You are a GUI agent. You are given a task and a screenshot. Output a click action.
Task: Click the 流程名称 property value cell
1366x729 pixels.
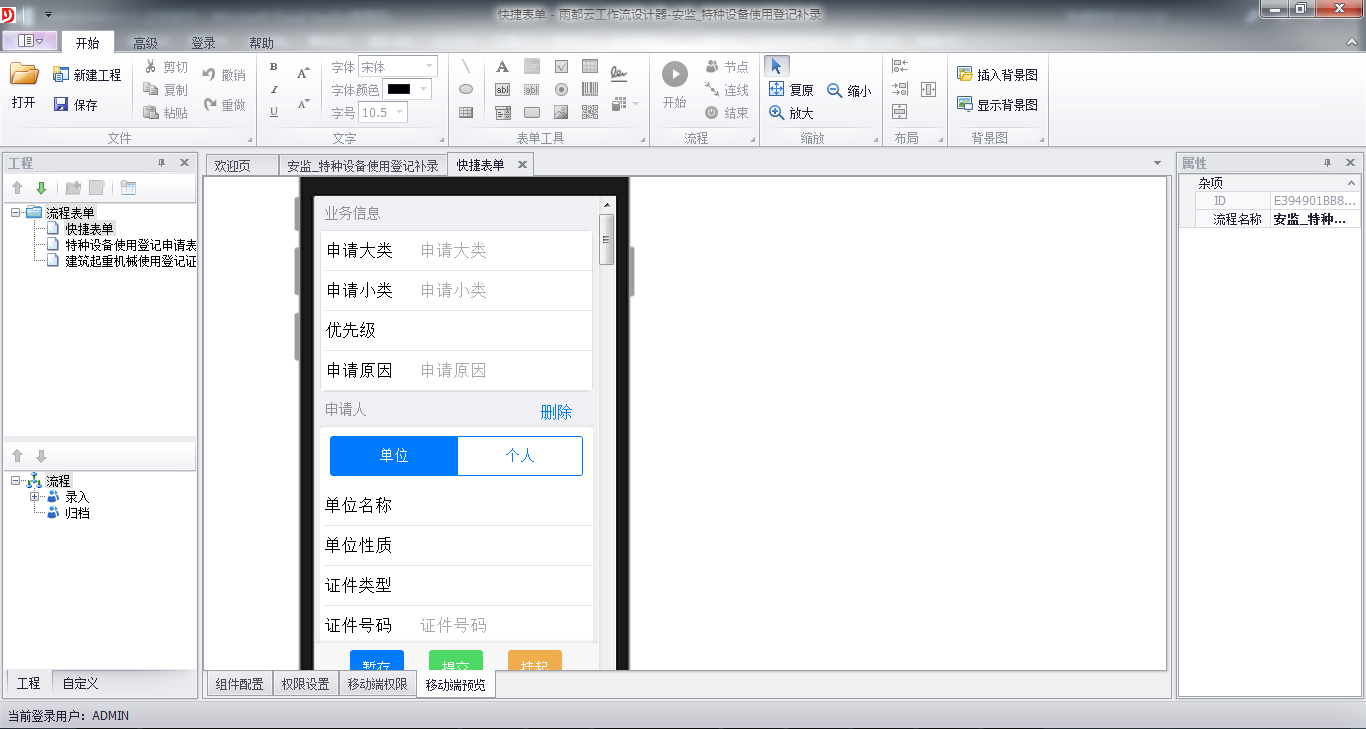coord(1315,219)
